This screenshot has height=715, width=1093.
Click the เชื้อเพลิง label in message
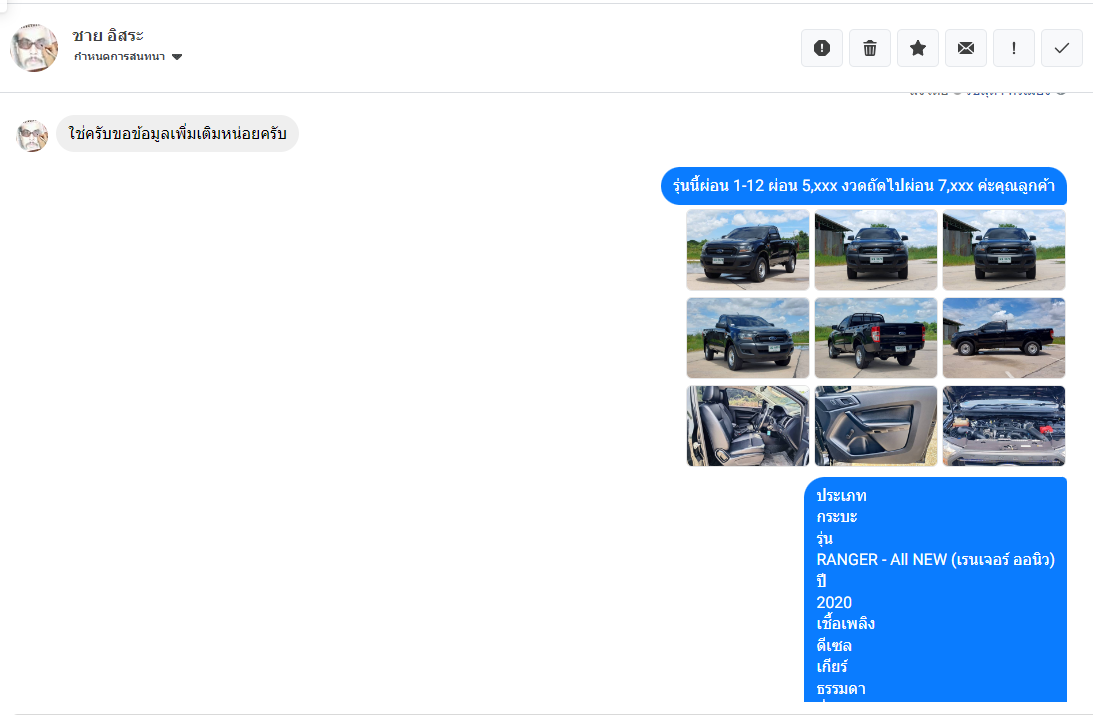click(x=846, y=624)
